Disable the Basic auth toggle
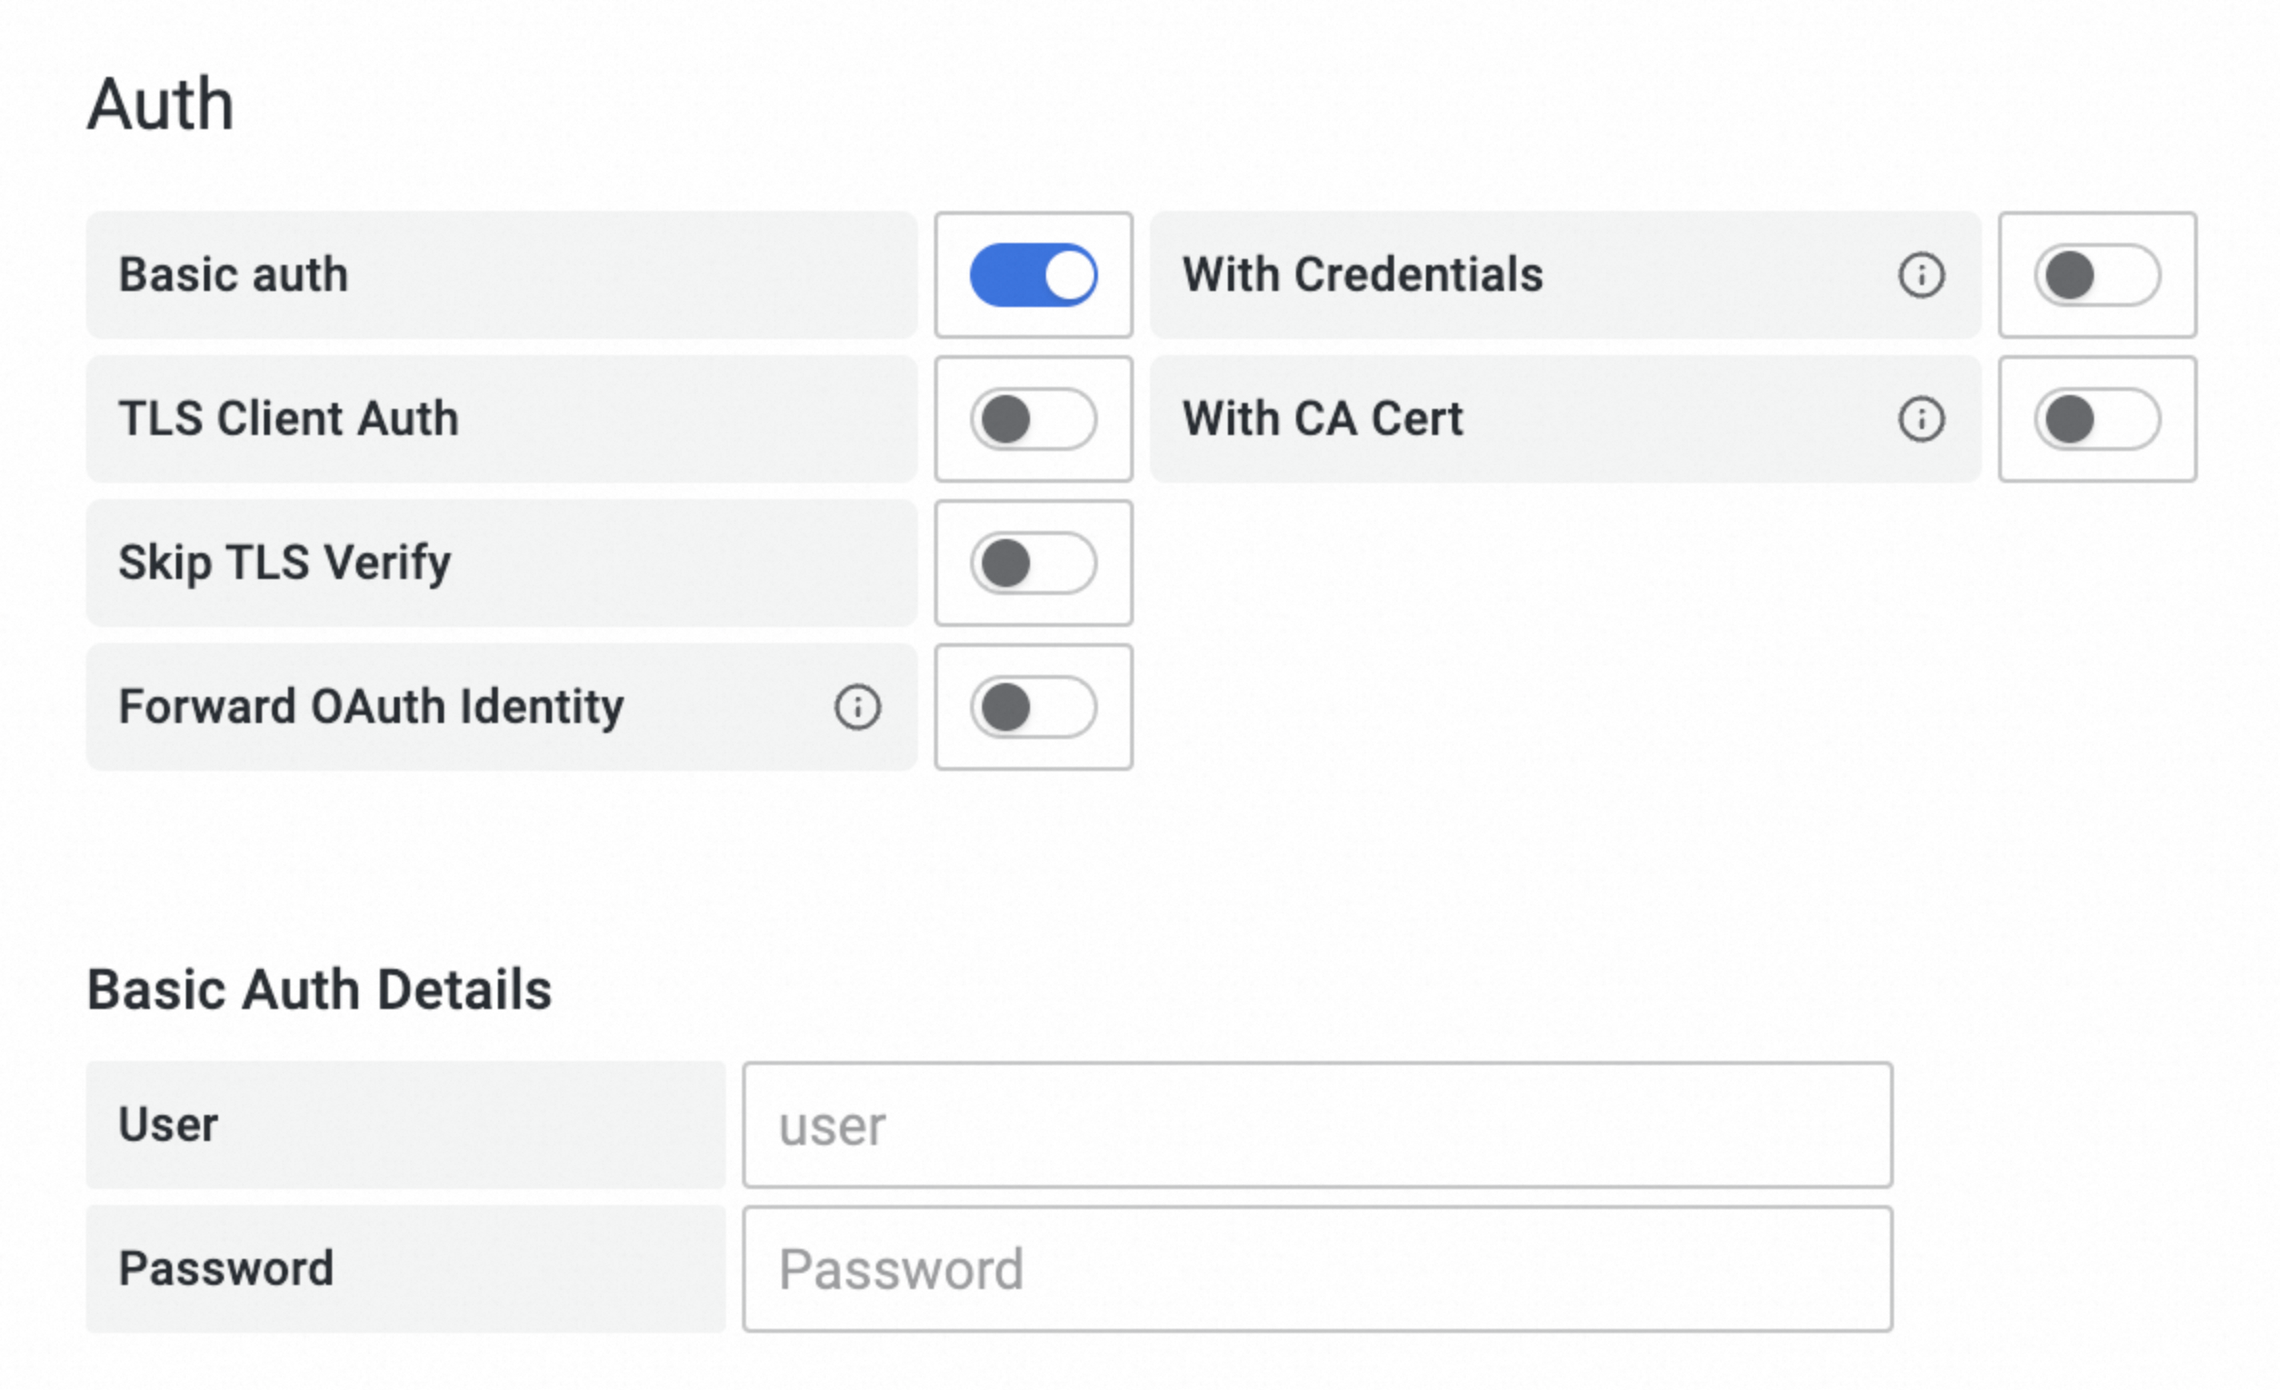This screenshot has width=2280, height=1390. pyautogui.click(x=1033, y=275)
